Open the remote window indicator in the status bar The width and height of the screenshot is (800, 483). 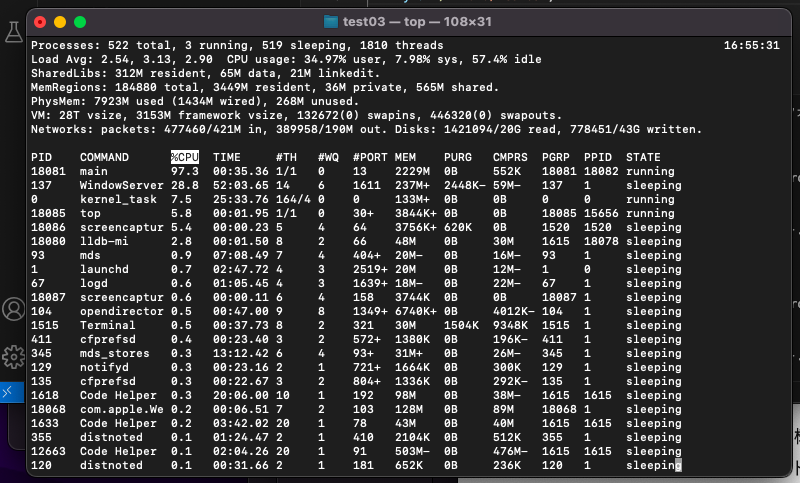click(x=11, y=392)
